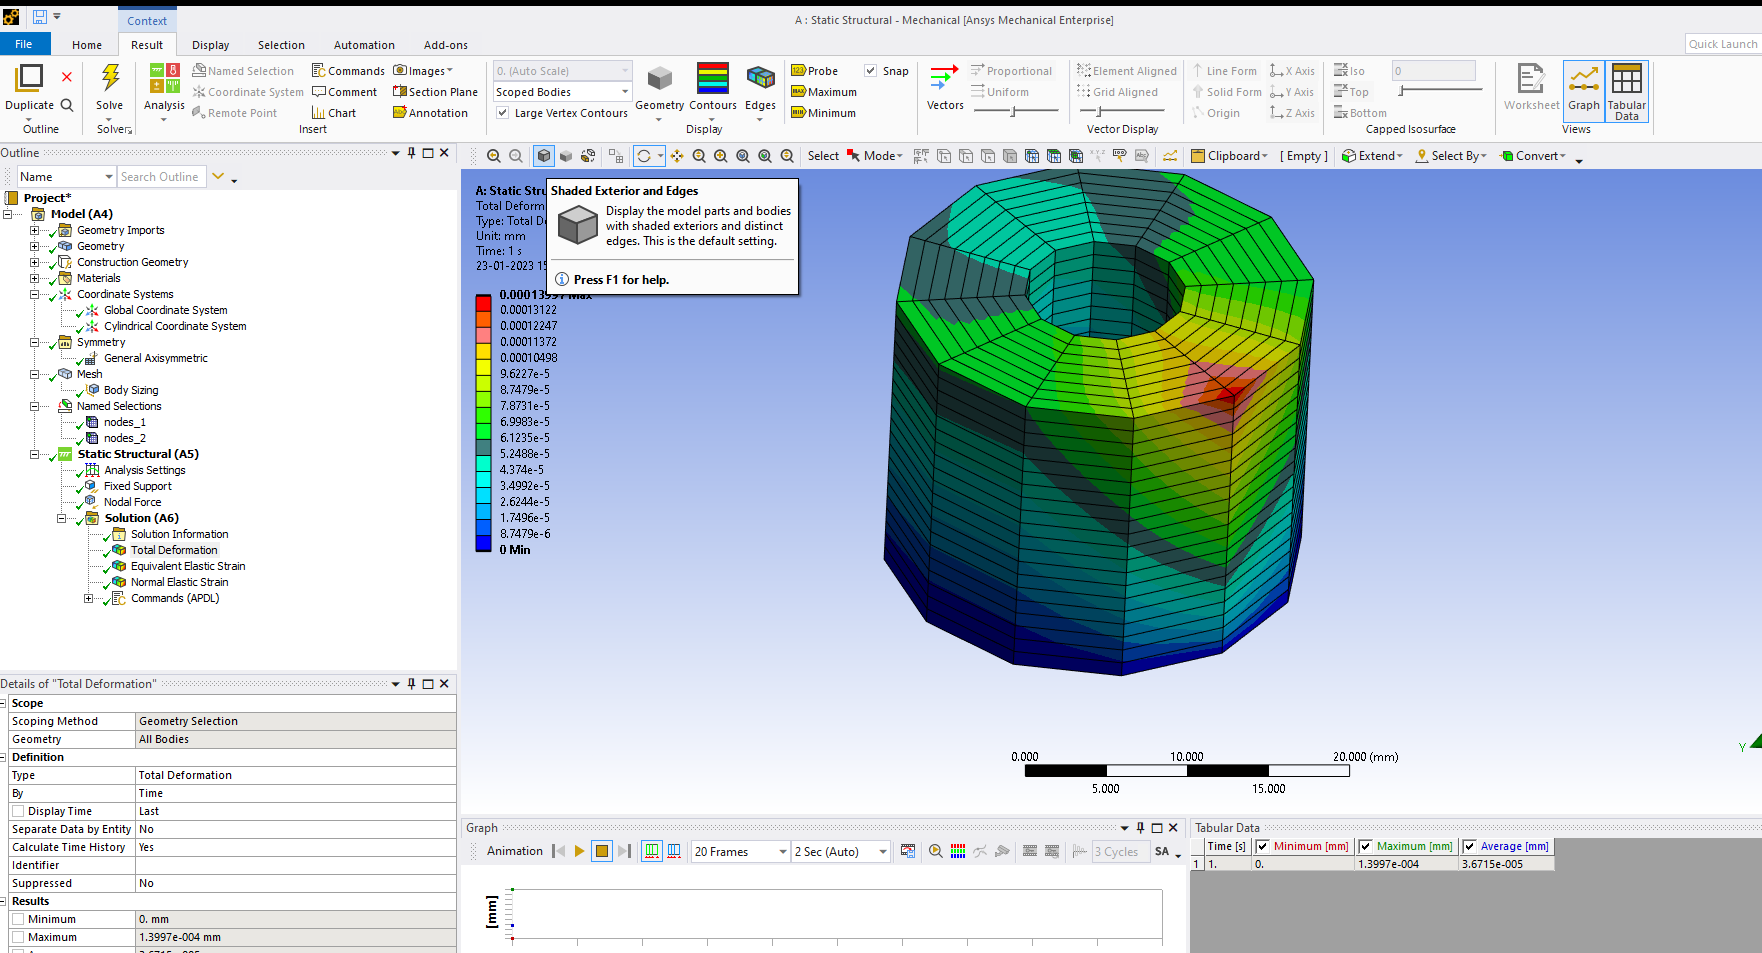The height and width of the screenshot is (953, 1762).
Task: Toggle the Large Vertex Contours checkbox
Action: coord(503,113)
